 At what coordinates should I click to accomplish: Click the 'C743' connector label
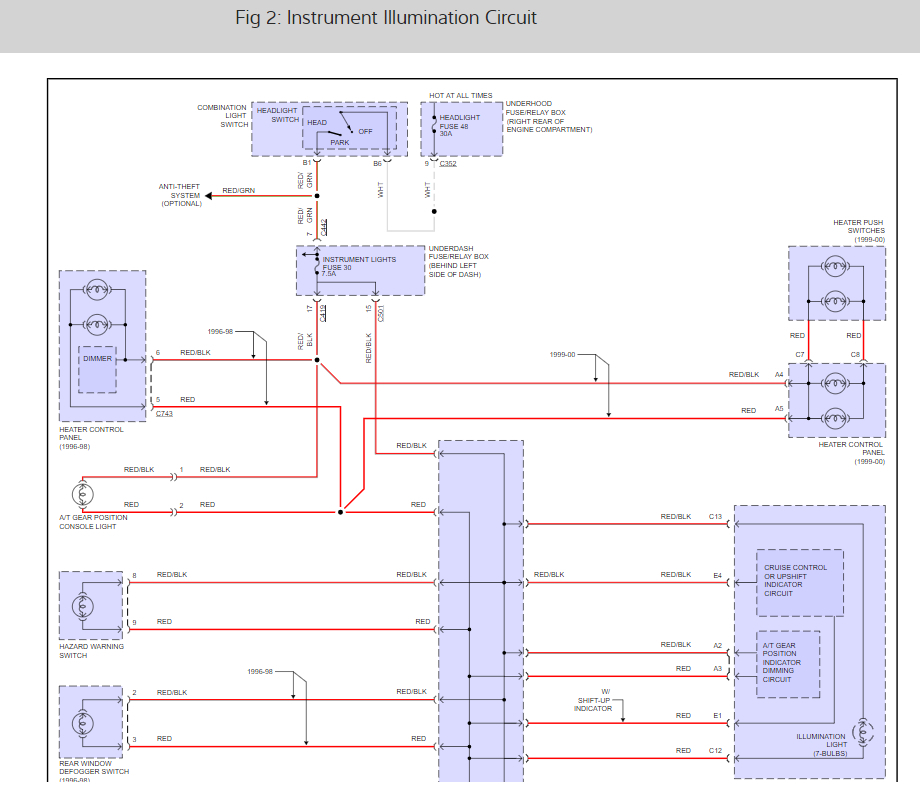pos(164,414)
